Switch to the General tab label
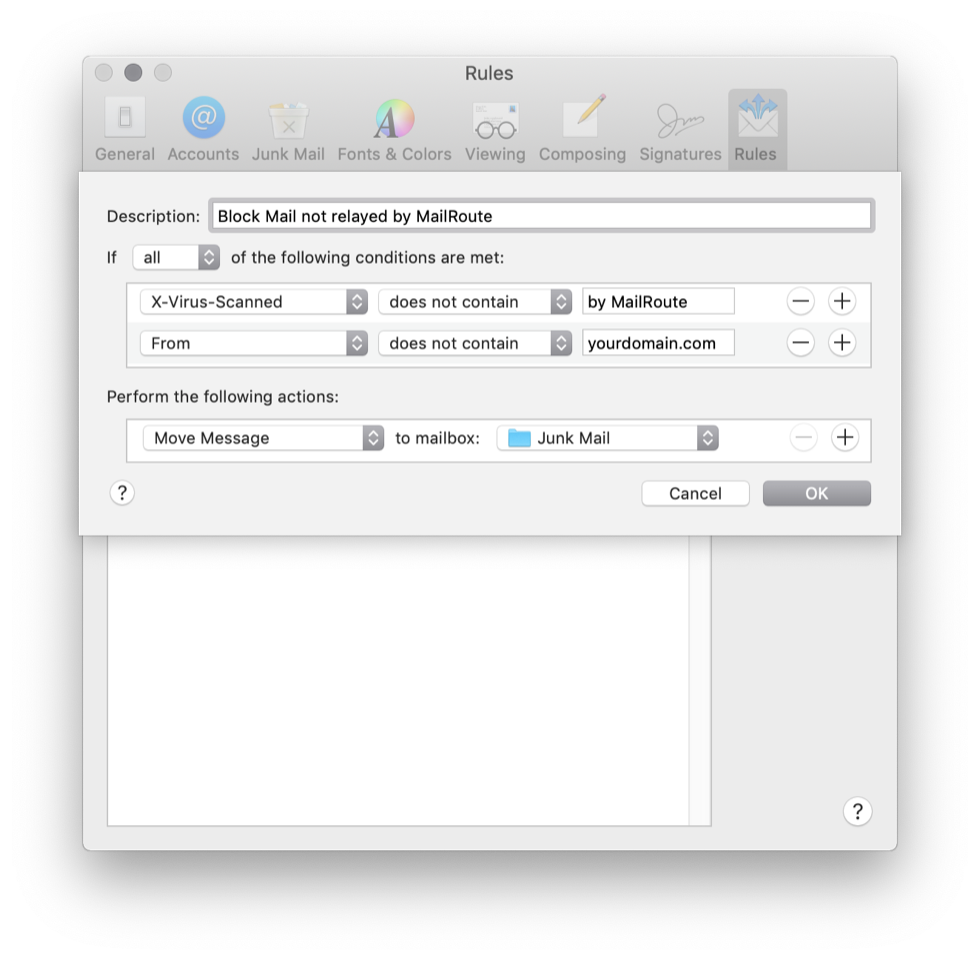Screen dimensions: 980x960 tap(125, 154)
